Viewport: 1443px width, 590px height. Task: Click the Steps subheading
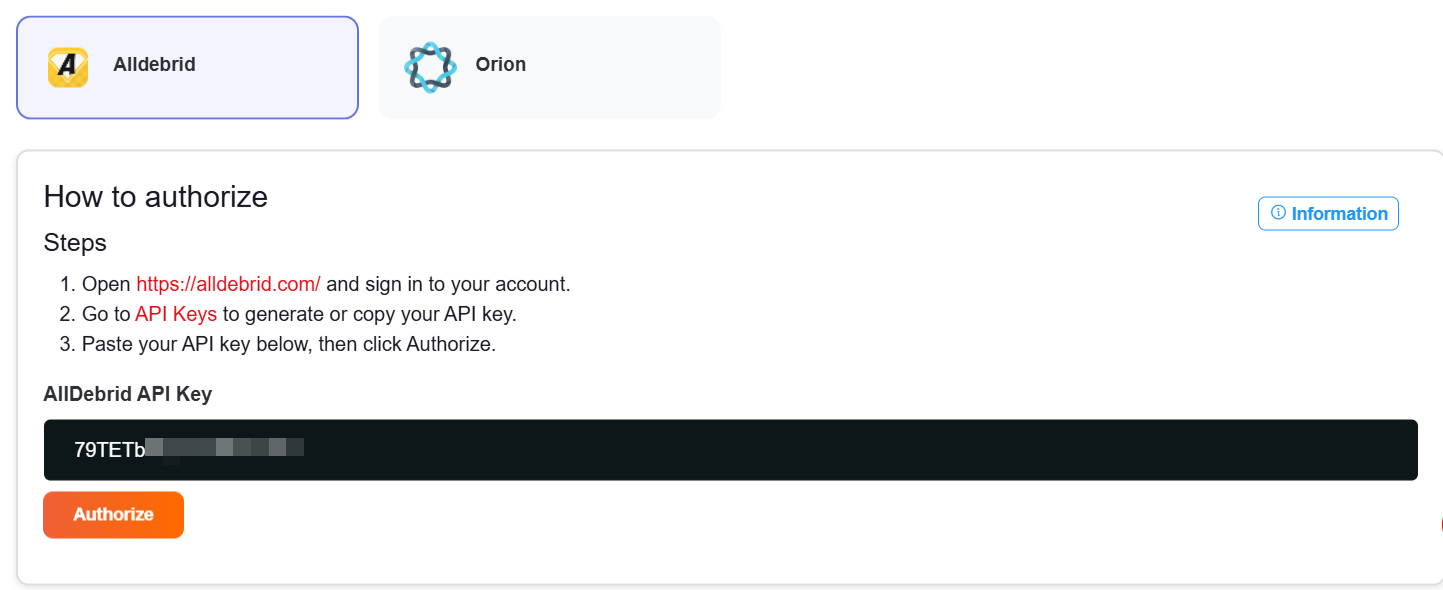pyautogui.click(x=75, y=242)
